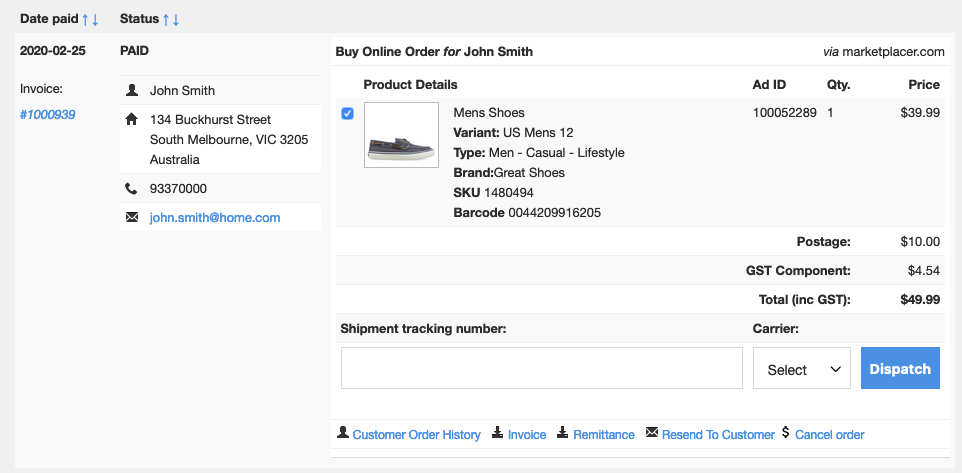This screenshot has width=962, height=473.
Task: Click the Mens Shoes product thumbnail
Action: [x=401, y=135]
